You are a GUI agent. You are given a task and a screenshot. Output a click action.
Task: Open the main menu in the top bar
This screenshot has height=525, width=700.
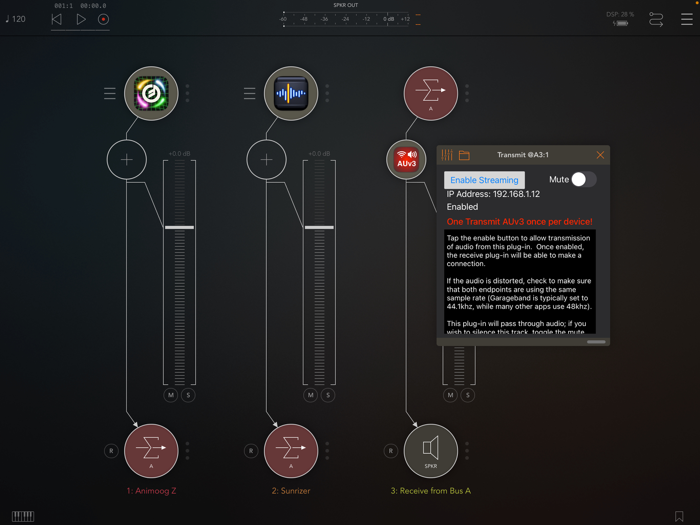(687, 19)
